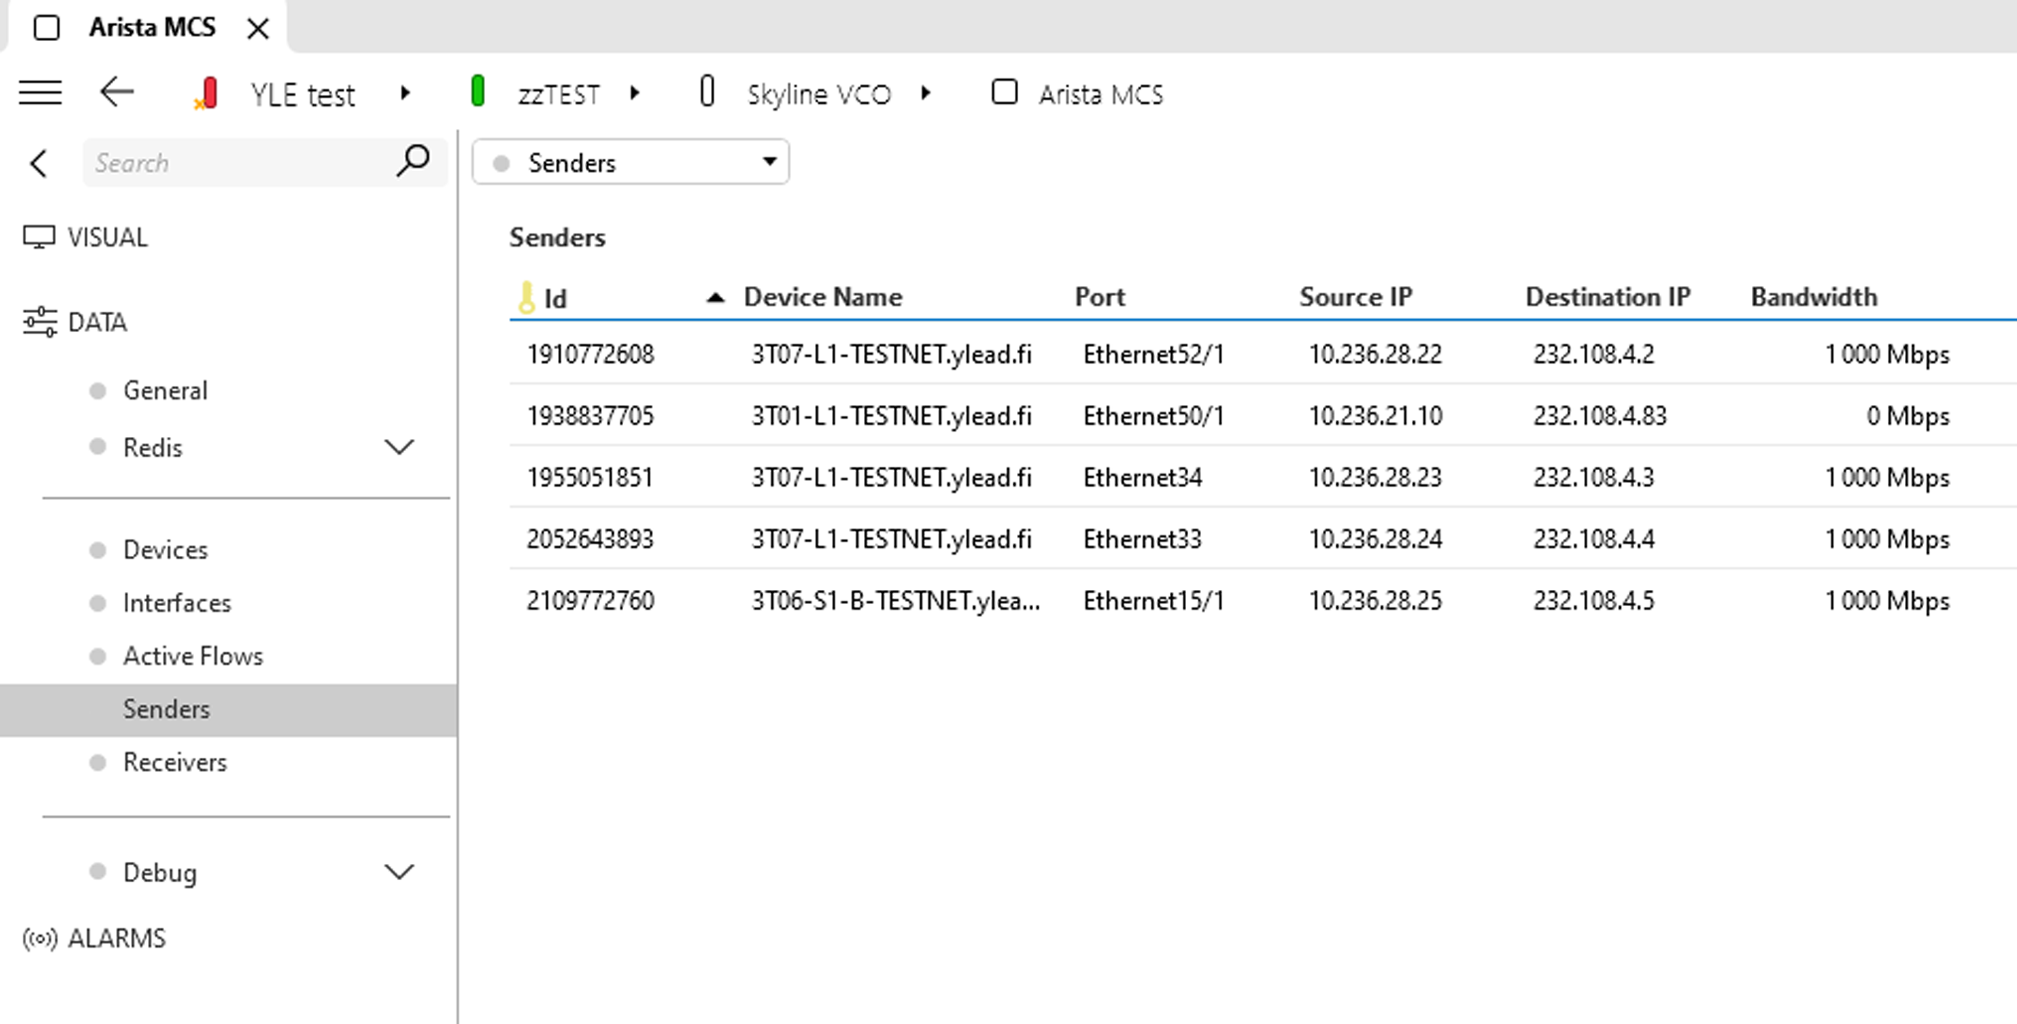Click the ALARMS broadcast icon

point(40,939)
